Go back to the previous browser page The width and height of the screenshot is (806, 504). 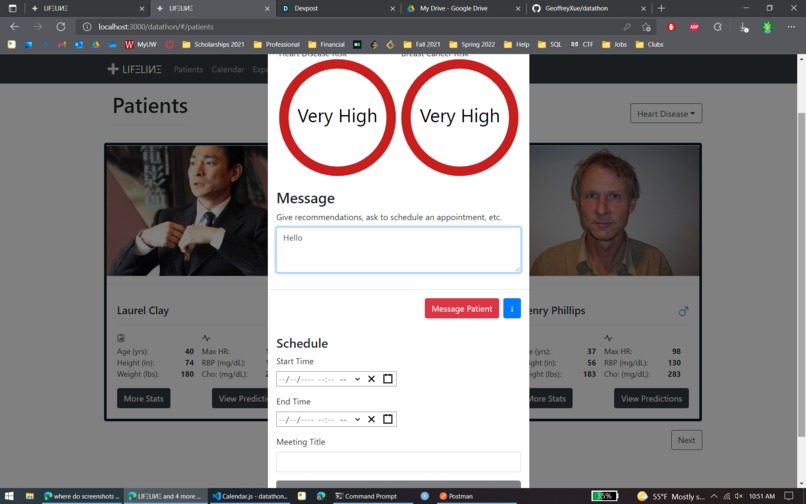[14, 27]
